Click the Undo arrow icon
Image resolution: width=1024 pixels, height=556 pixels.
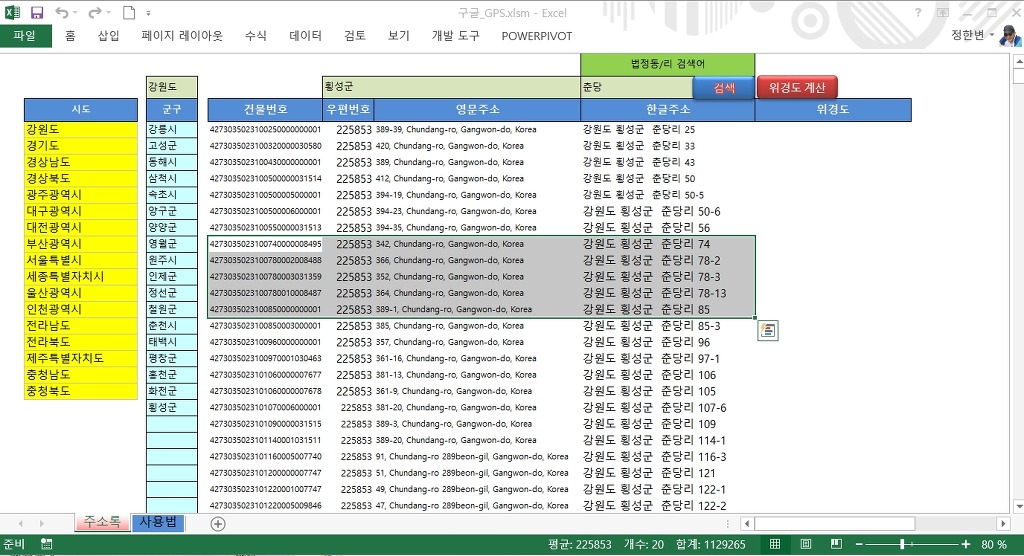(x=62, y=13)
